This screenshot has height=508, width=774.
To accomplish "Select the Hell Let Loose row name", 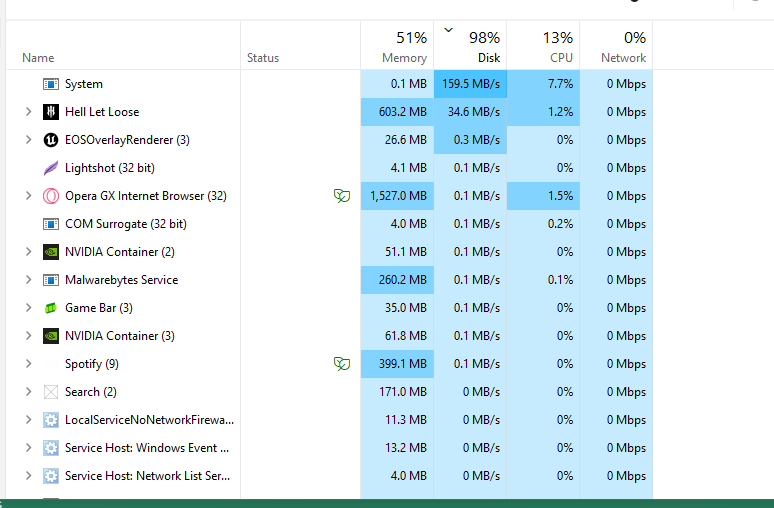I will [102, 112].
